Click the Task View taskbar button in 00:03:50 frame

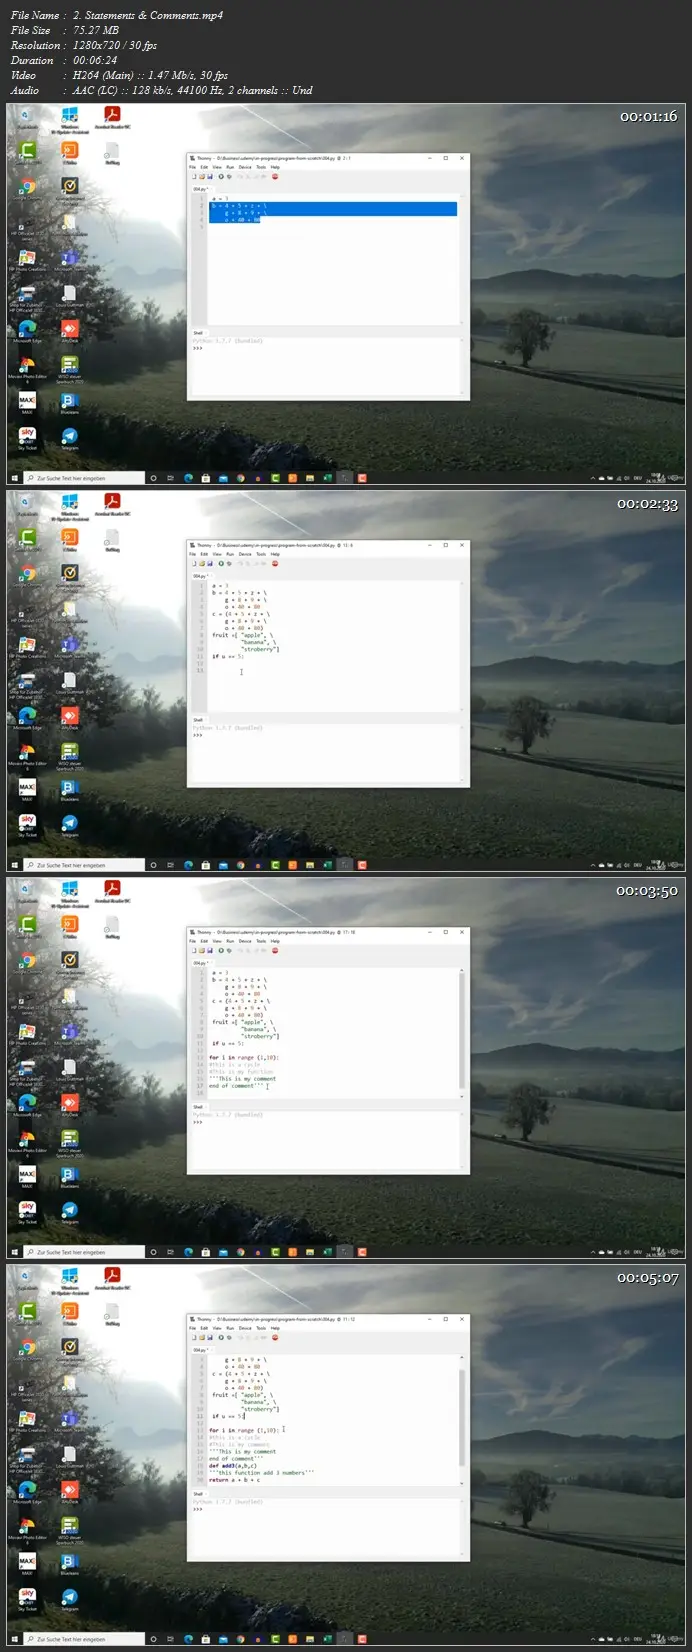pyautogui.click(x=171, y=1251)
